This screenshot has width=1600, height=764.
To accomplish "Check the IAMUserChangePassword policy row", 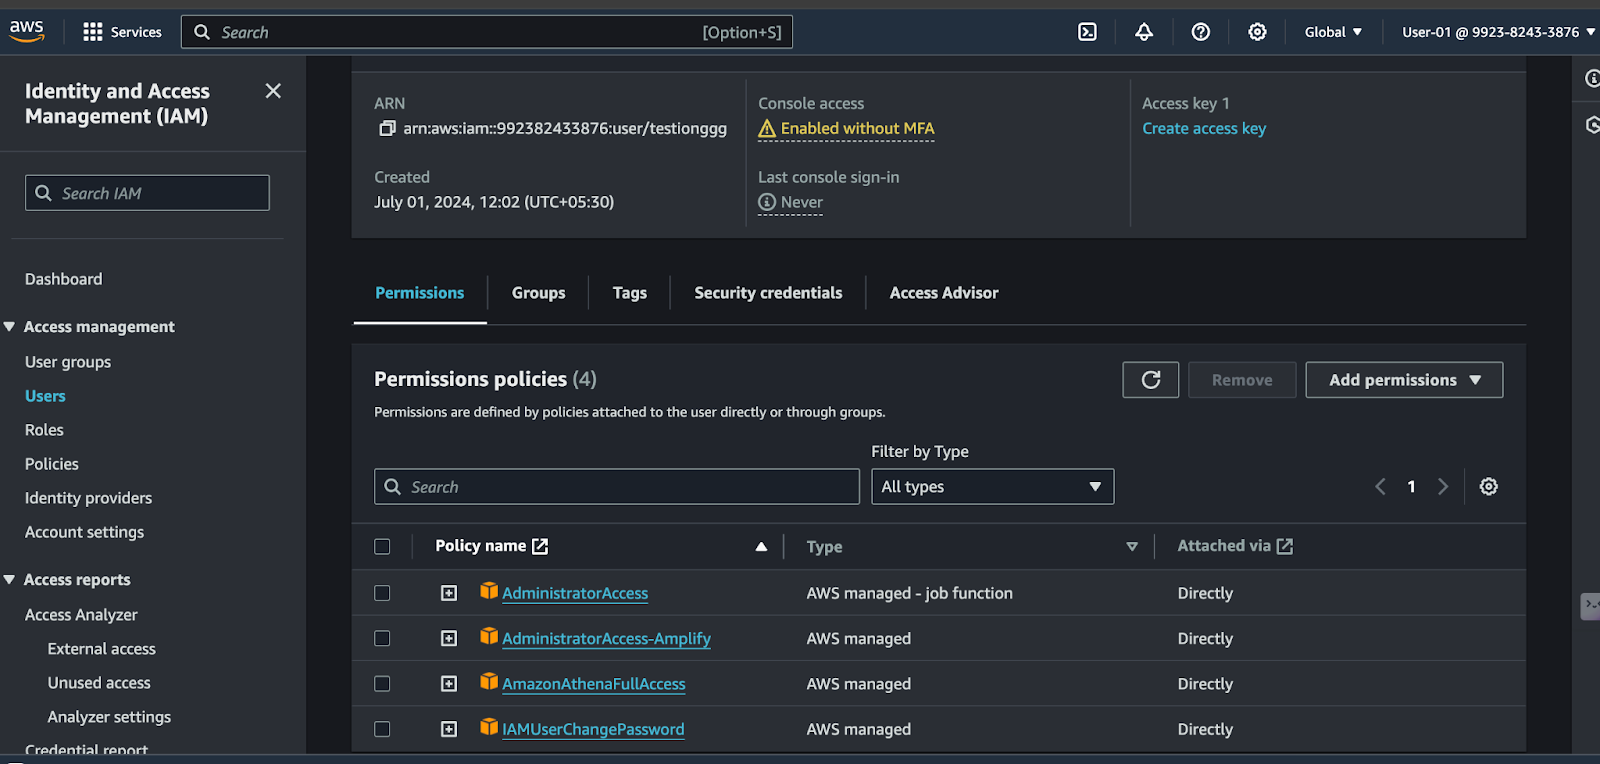I will tap(382, 729).
